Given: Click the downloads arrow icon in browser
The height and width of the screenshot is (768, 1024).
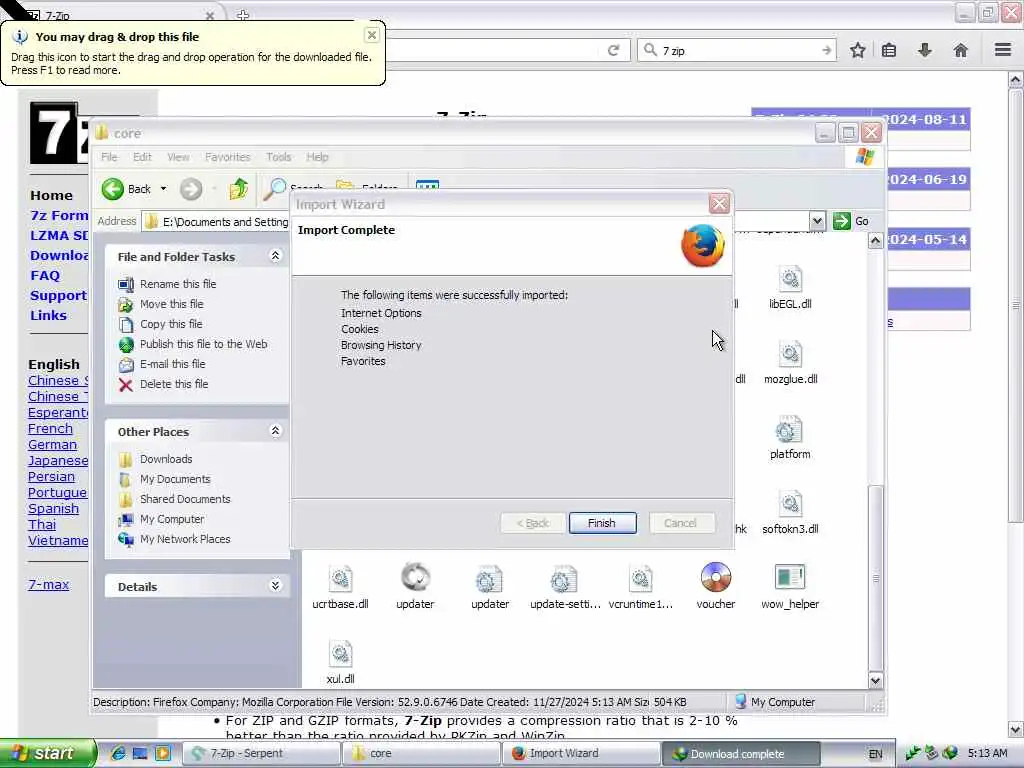Looking at the screenshot, I should pos(925,50).
